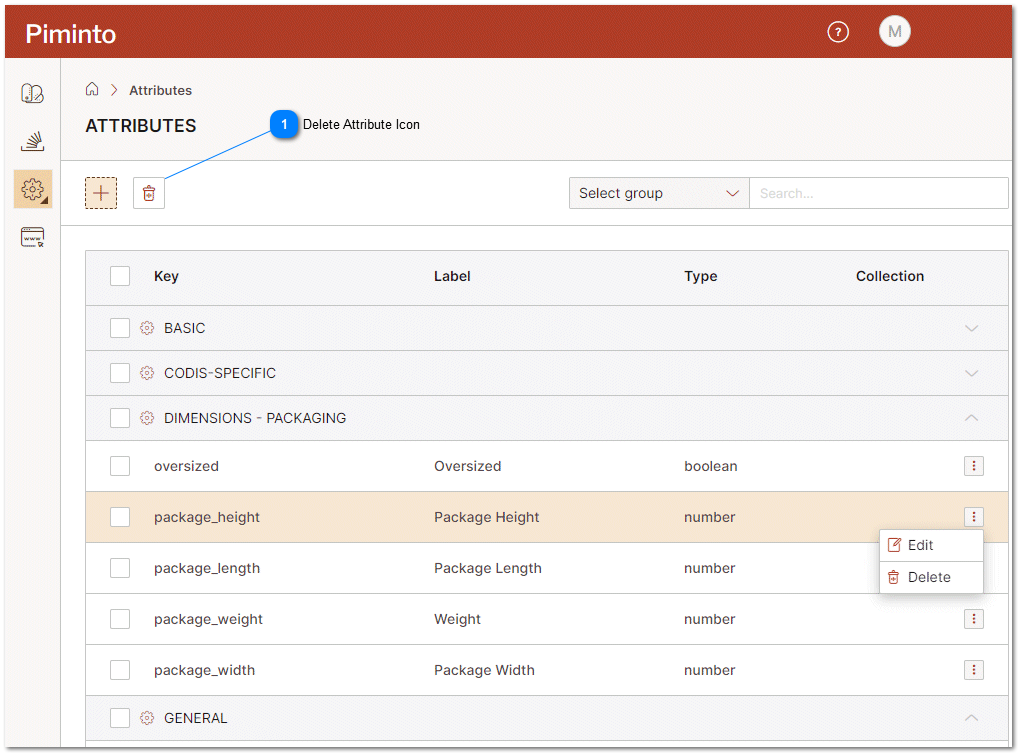The width and height of the screenshot is (1021, 756).
Task: Check the checkbox for package_length
Action: point(120,568)
